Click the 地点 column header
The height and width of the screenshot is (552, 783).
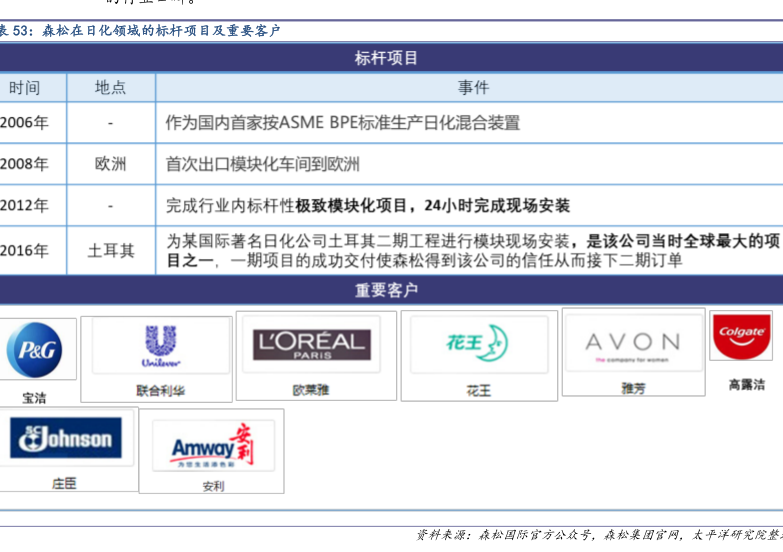110,88
